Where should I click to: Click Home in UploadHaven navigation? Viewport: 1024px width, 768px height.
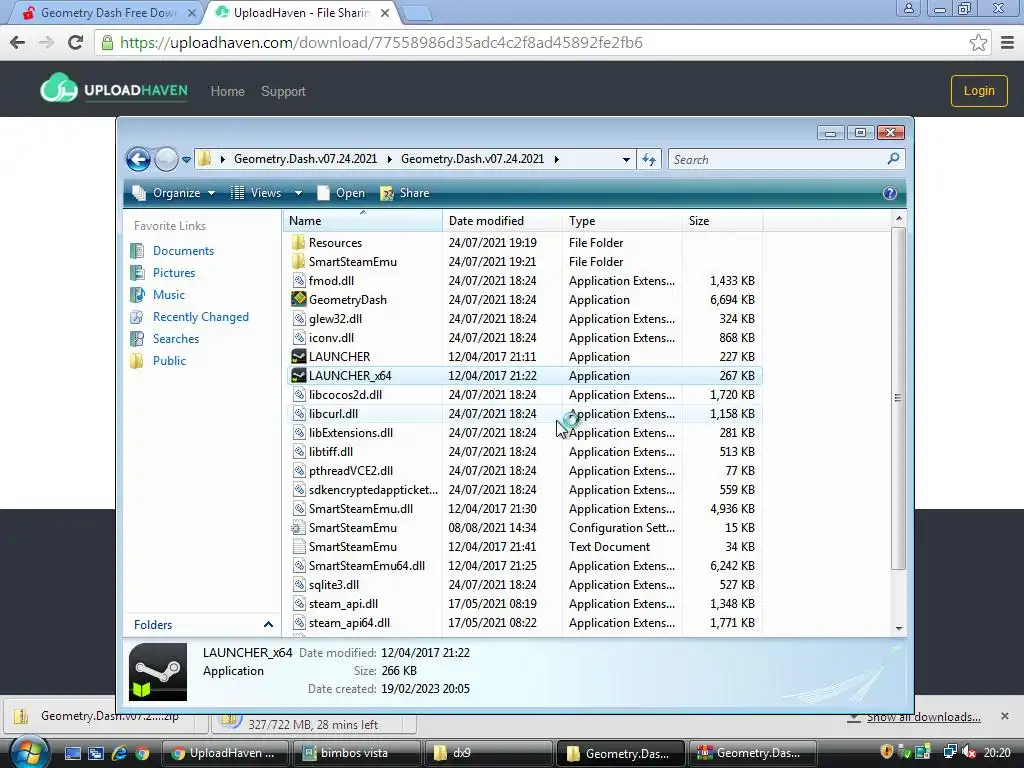227,91
